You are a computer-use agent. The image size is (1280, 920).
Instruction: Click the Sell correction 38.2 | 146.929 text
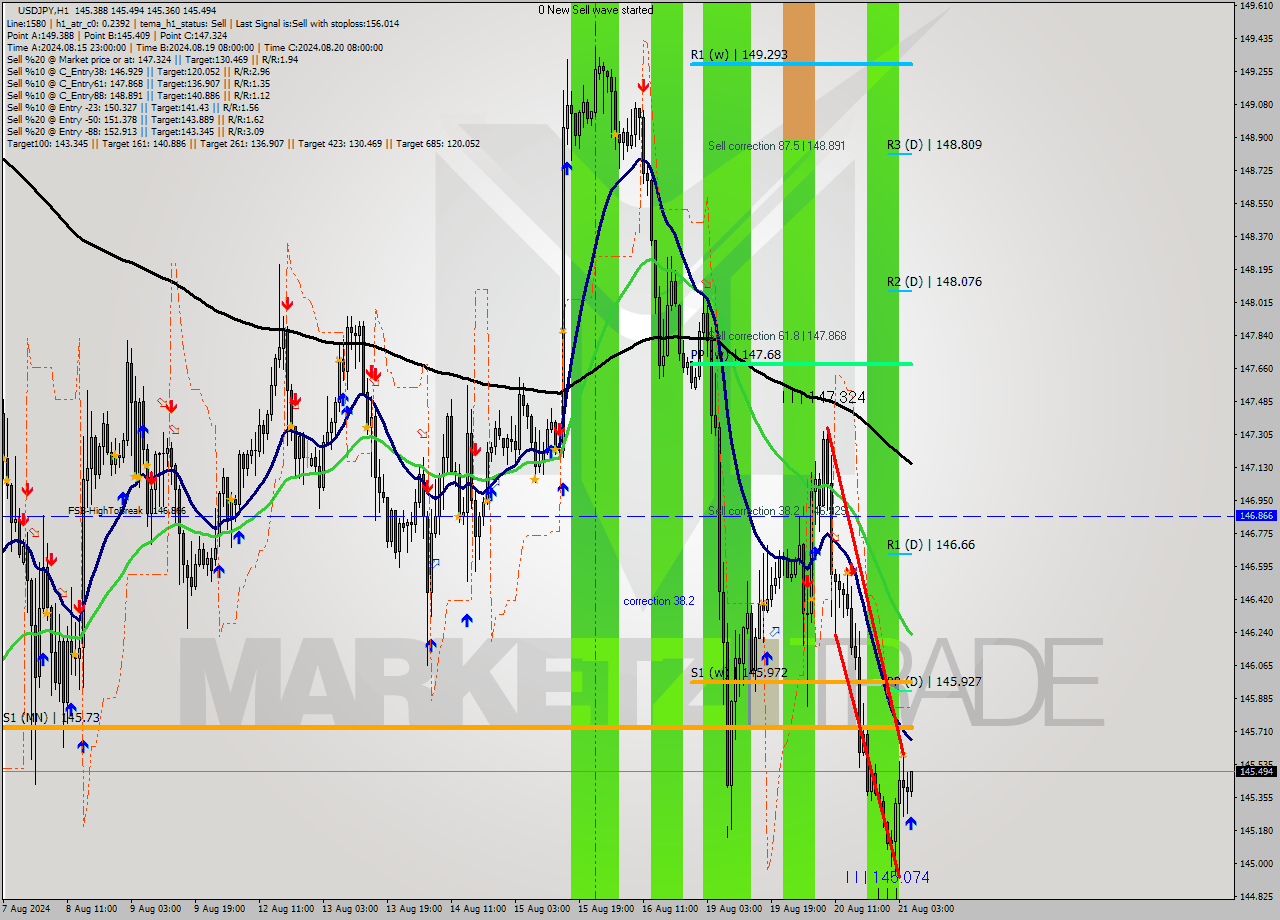coord(777,511)
